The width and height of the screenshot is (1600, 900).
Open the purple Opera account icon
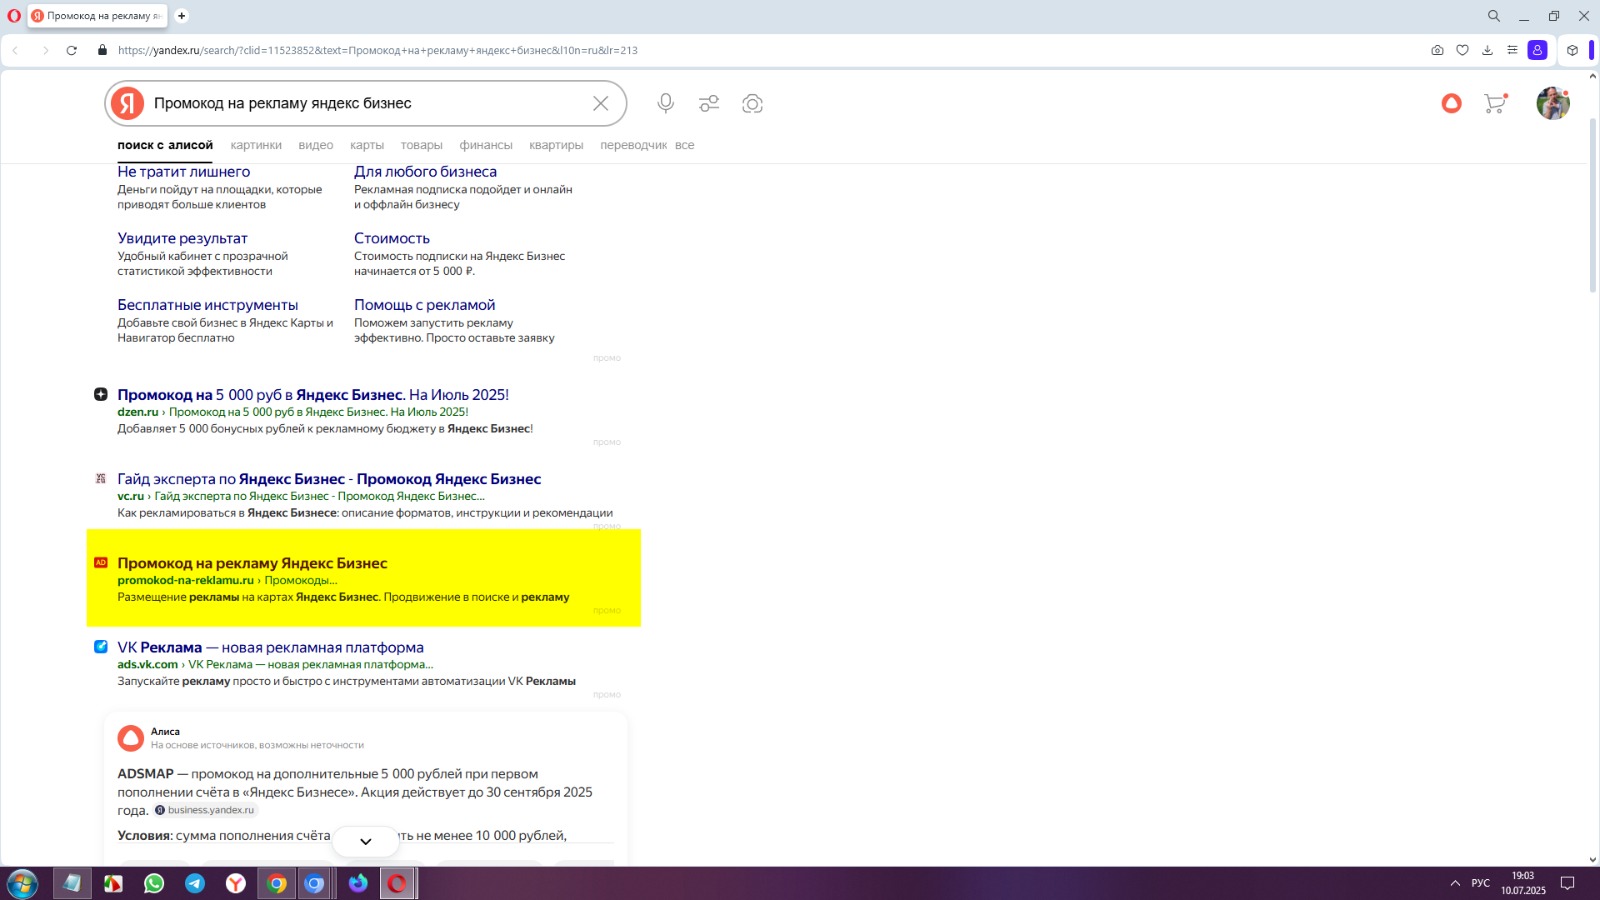point(1538,50)
